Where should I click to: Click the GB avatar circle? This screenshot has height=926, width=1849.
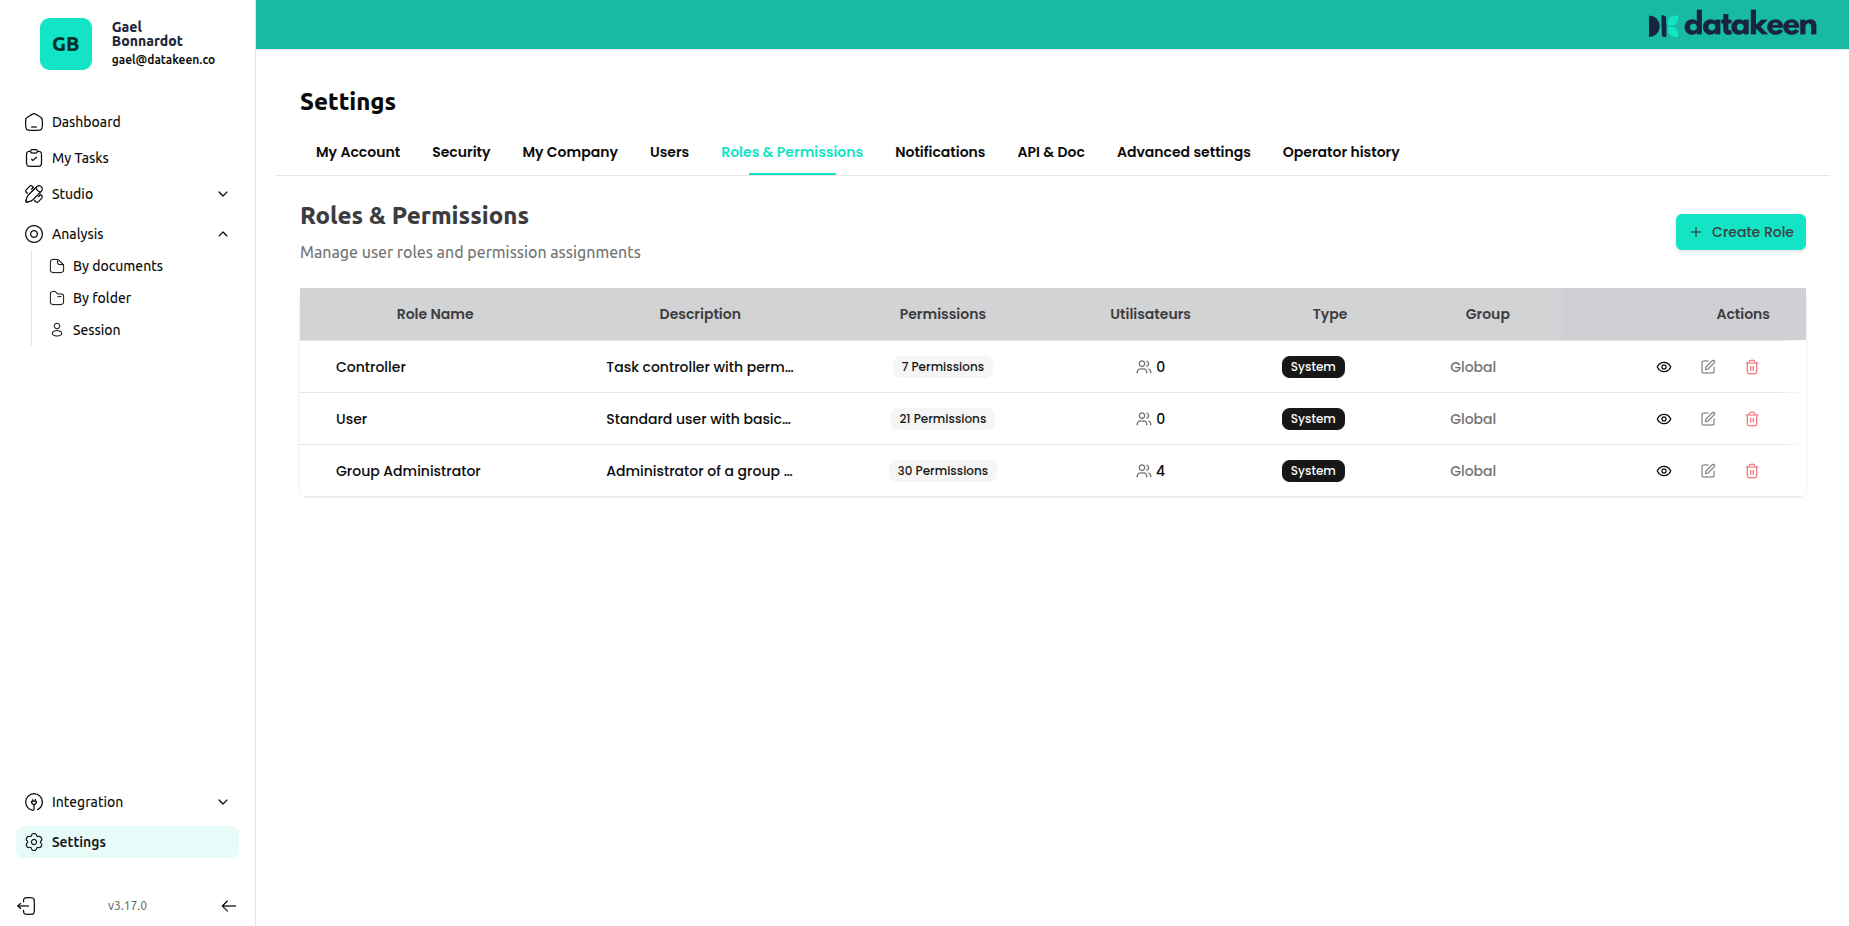(x=66, y=44)
